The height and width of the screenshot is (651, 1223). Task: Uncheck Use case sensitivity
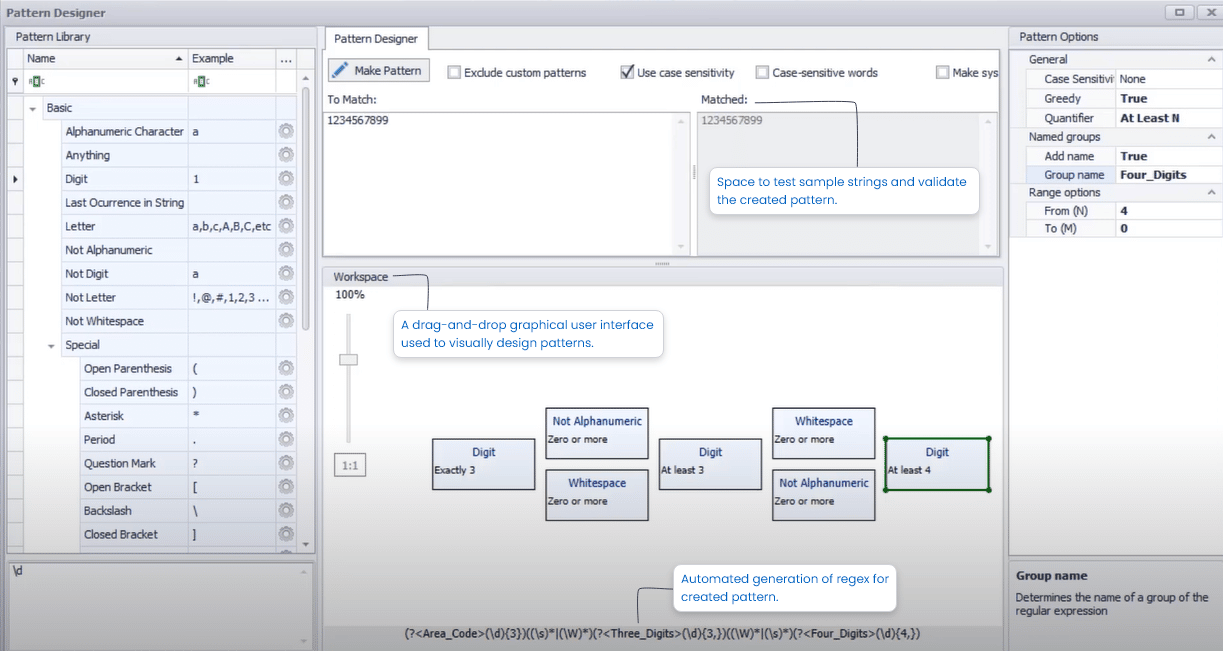pos(627,72)
